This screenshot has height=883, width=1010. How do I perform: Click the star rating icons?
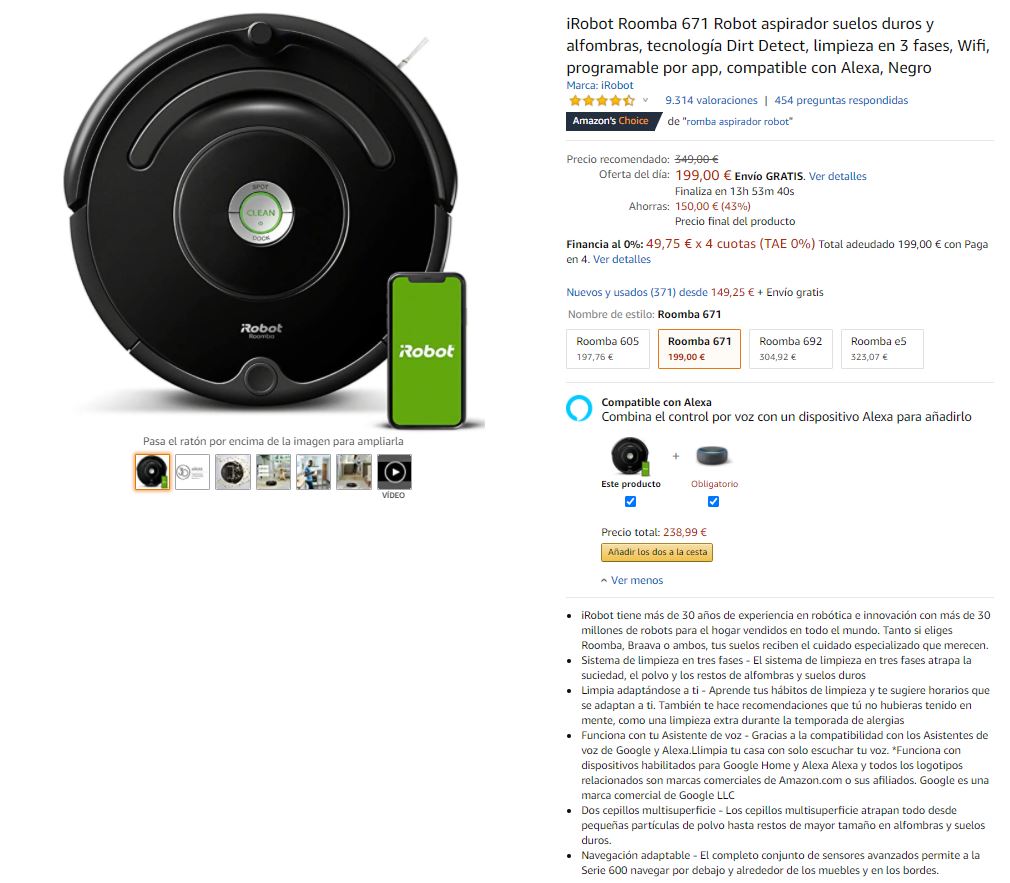[x=602, y=100]
